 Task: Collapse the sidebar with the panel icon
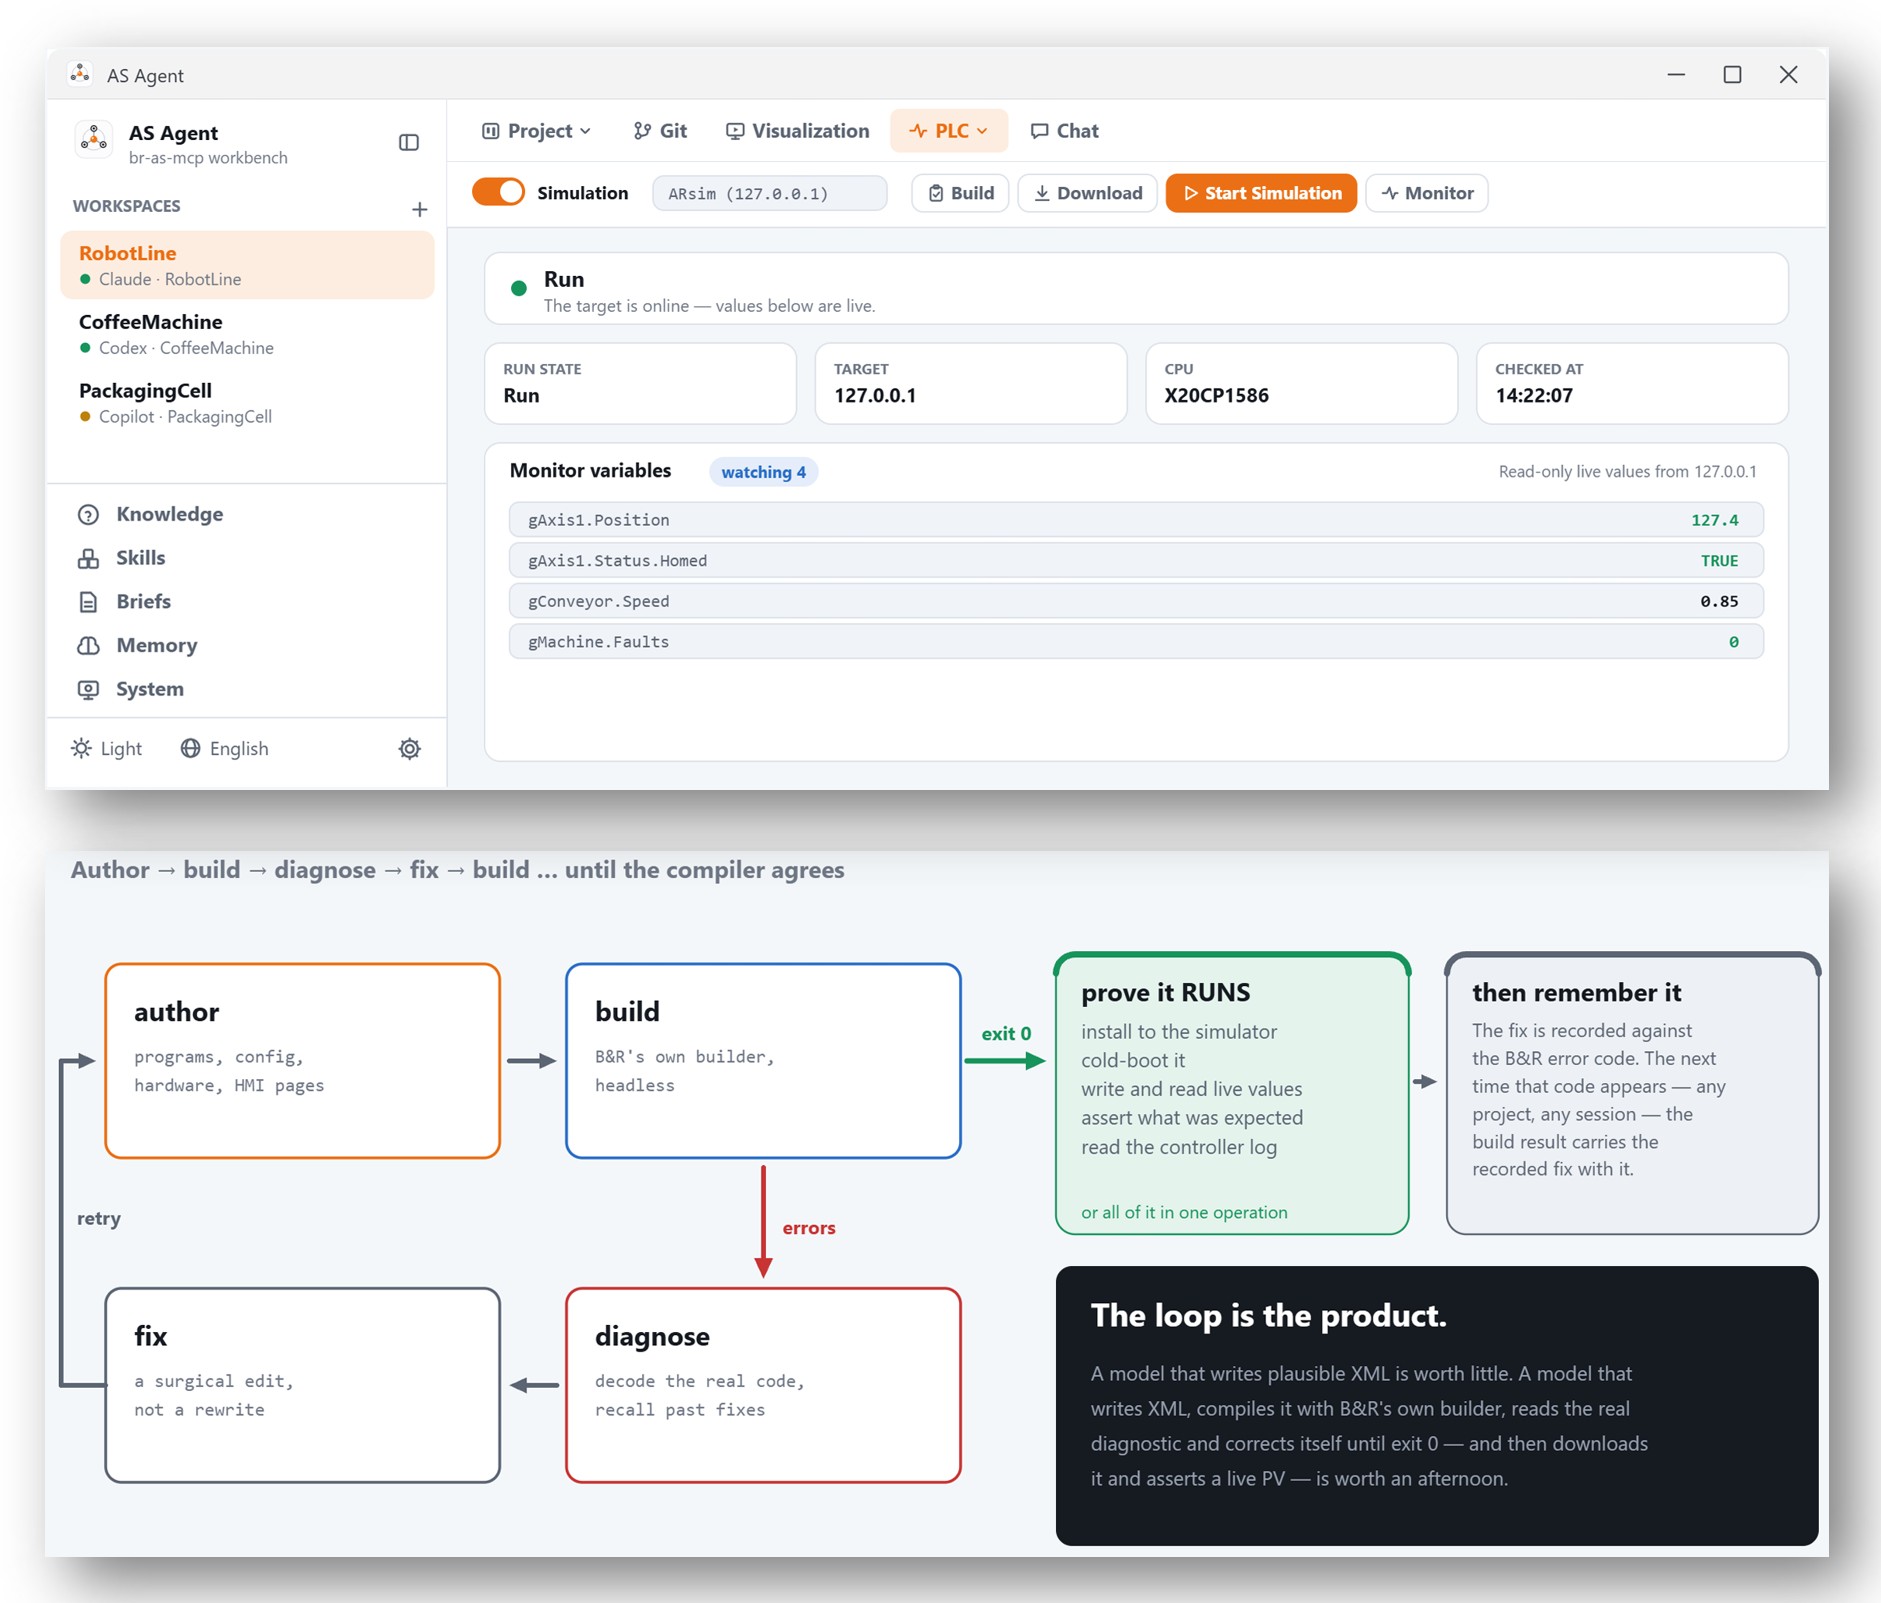tap(409, 143)
